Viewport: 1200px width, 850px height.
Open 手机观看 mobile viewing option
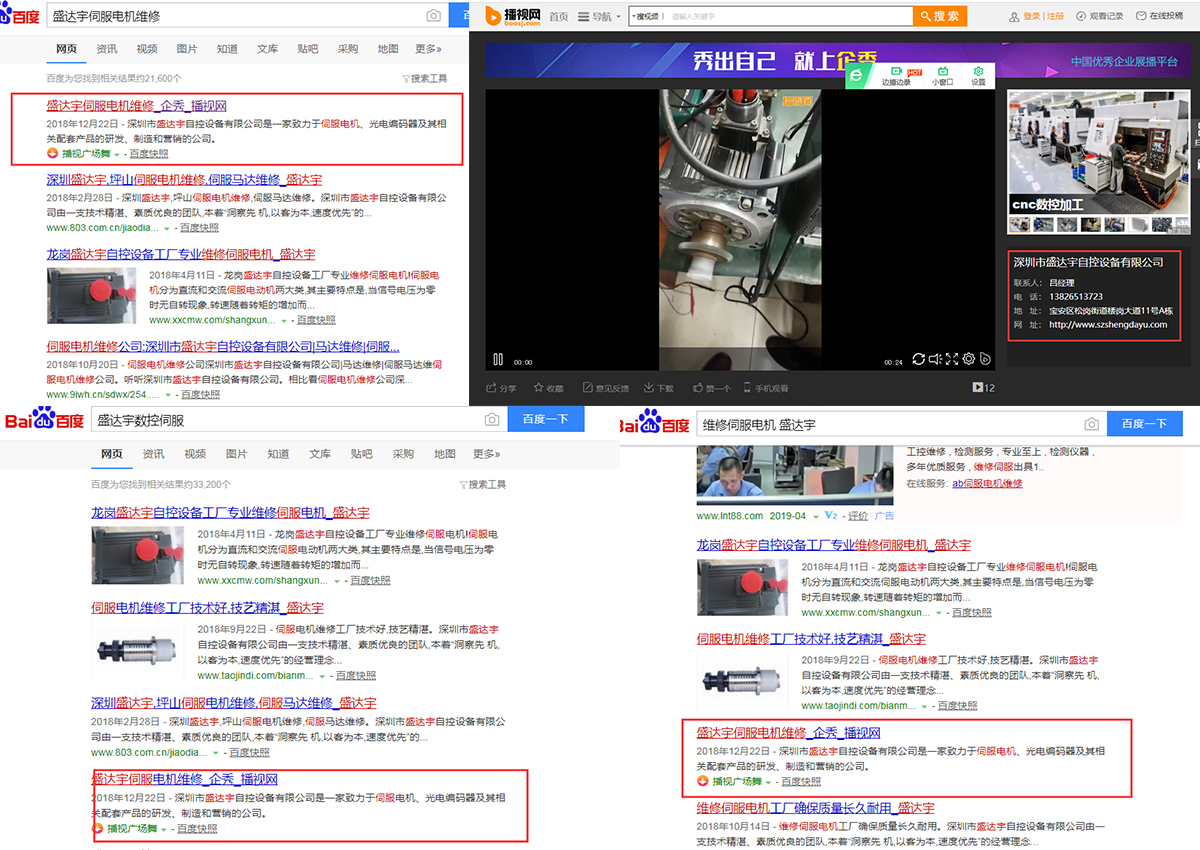point(766,388)
